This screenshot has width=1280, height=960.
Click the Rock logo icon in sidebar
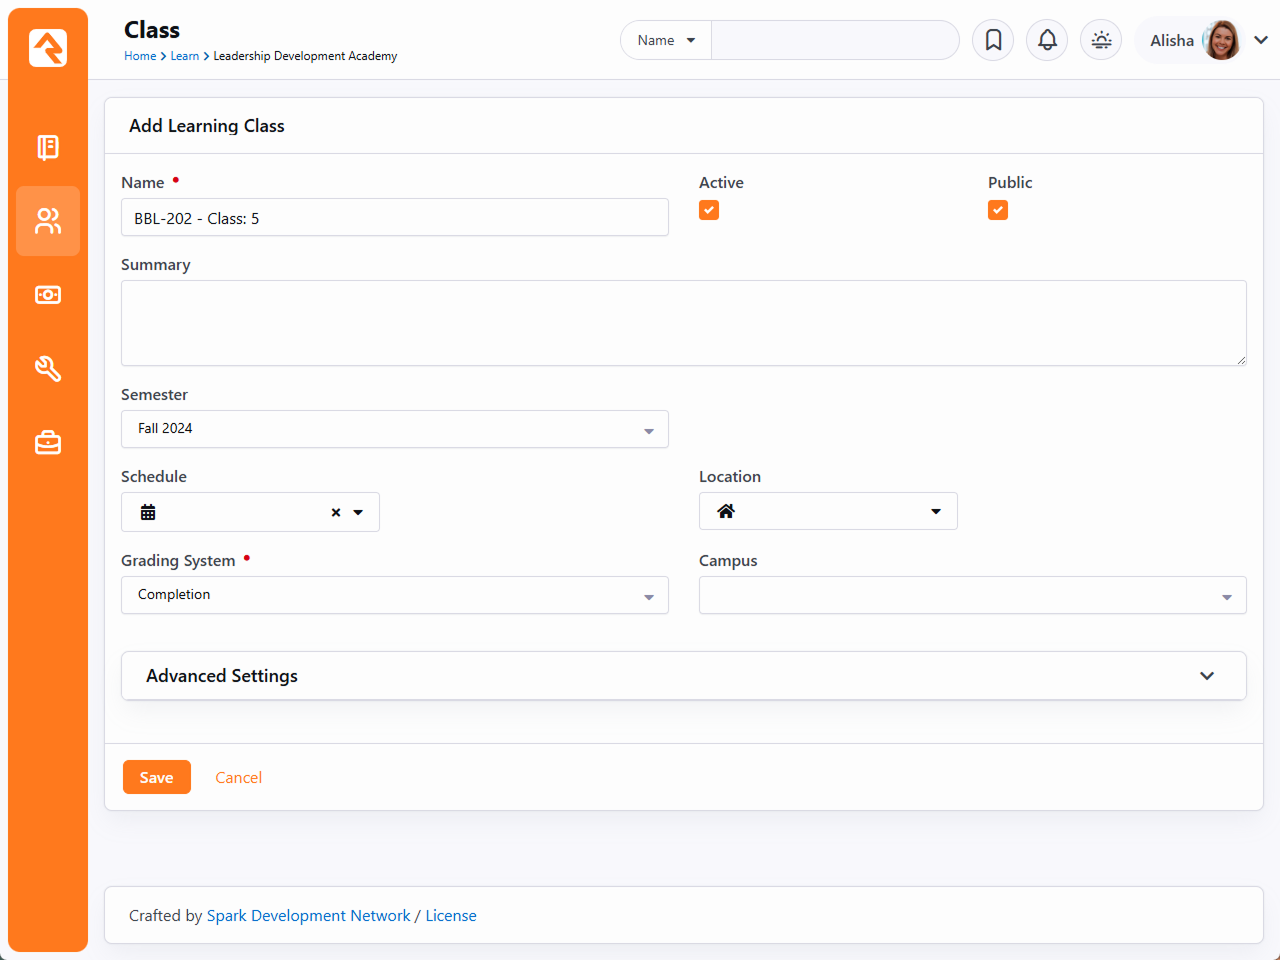pyautogui.click(x=48, y=48)
